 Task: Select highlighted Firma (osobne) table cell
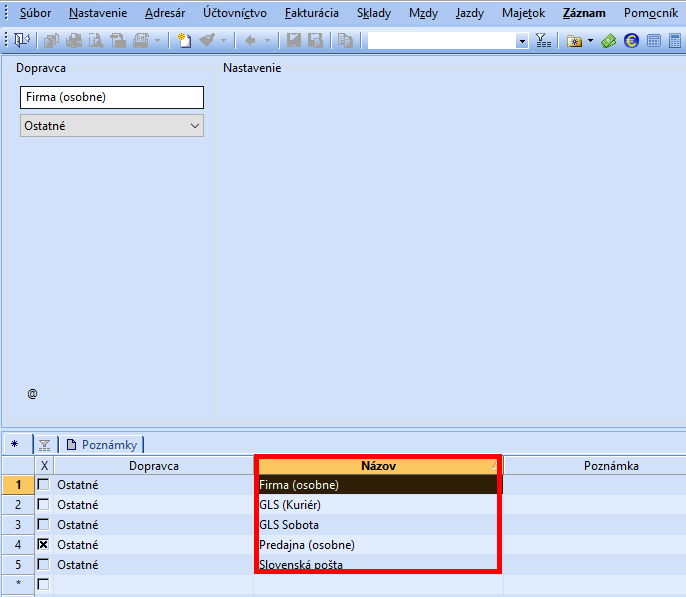(378, 485)
